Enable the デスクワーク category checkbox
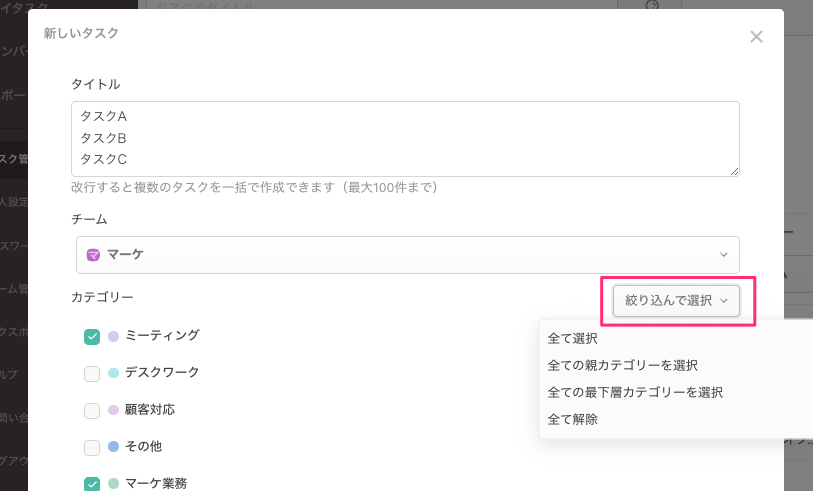The image size is (813, 491). [92, 374]
